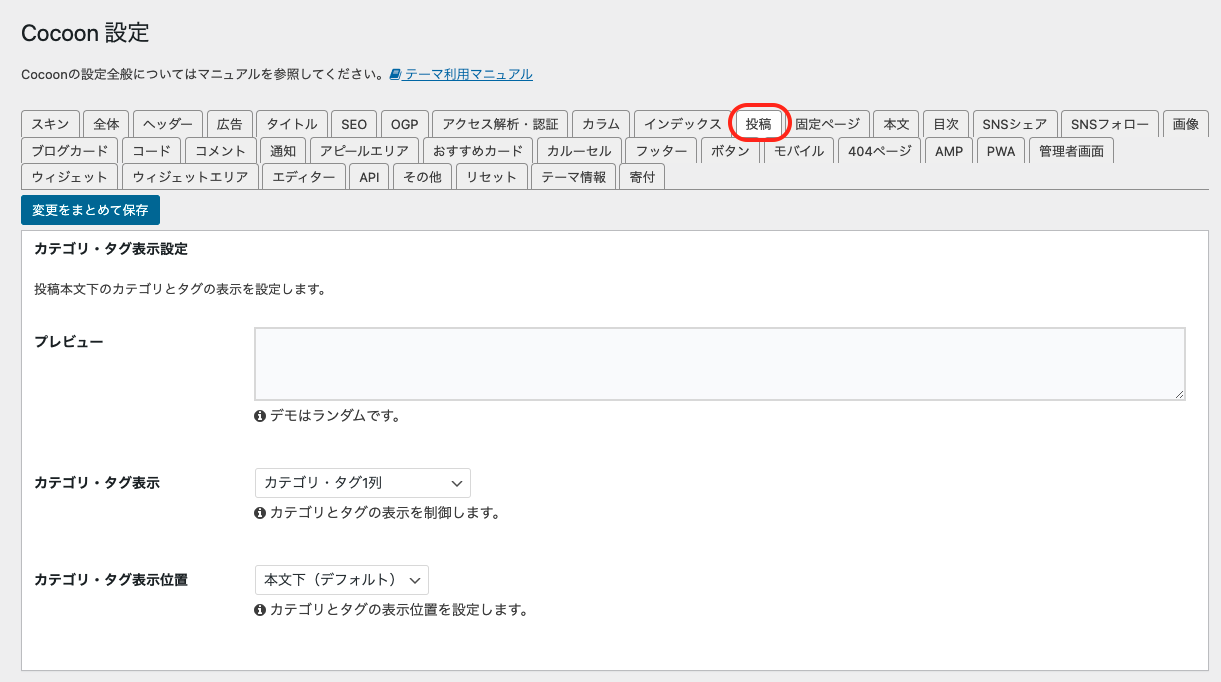This screenshot has width=1221, height=682.
Task: Click the info icon beside 表示位置を設定します
Action: 261,609
